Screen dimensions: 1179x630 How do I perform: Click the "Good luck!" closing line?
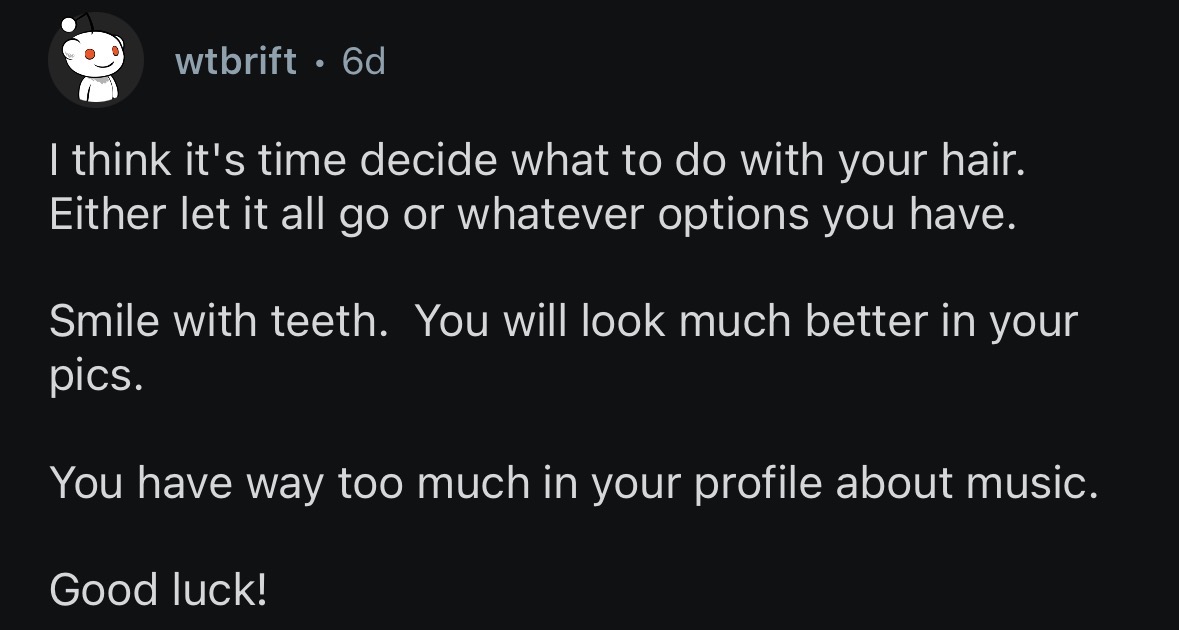pos(158,590)
